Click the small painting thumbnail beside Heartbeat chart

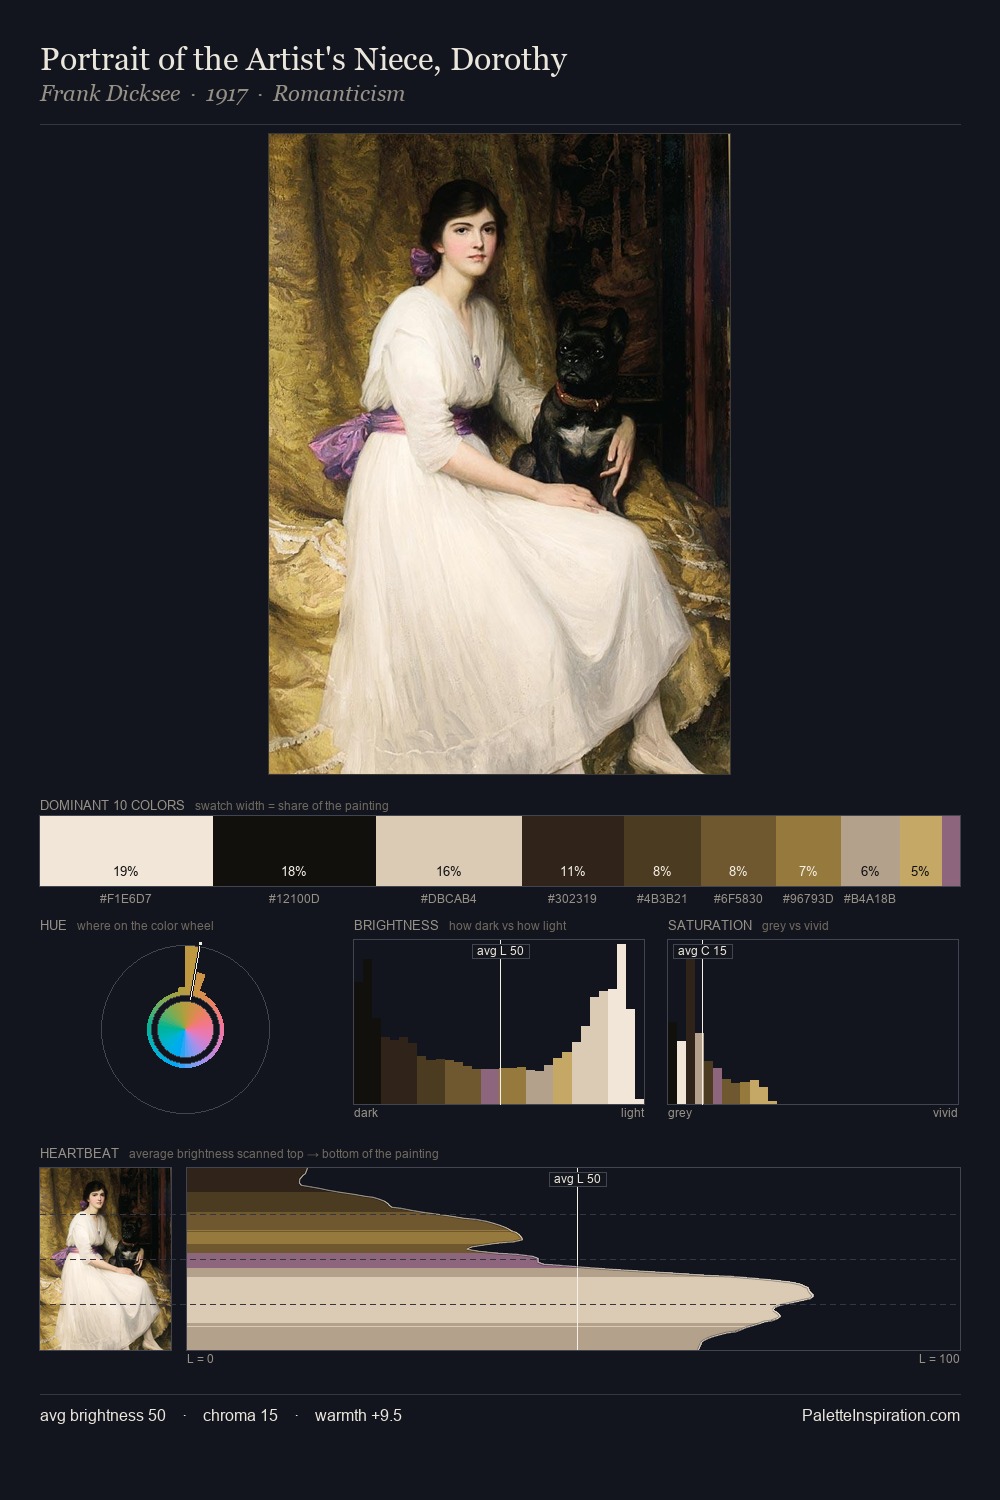click(105, 1259)
